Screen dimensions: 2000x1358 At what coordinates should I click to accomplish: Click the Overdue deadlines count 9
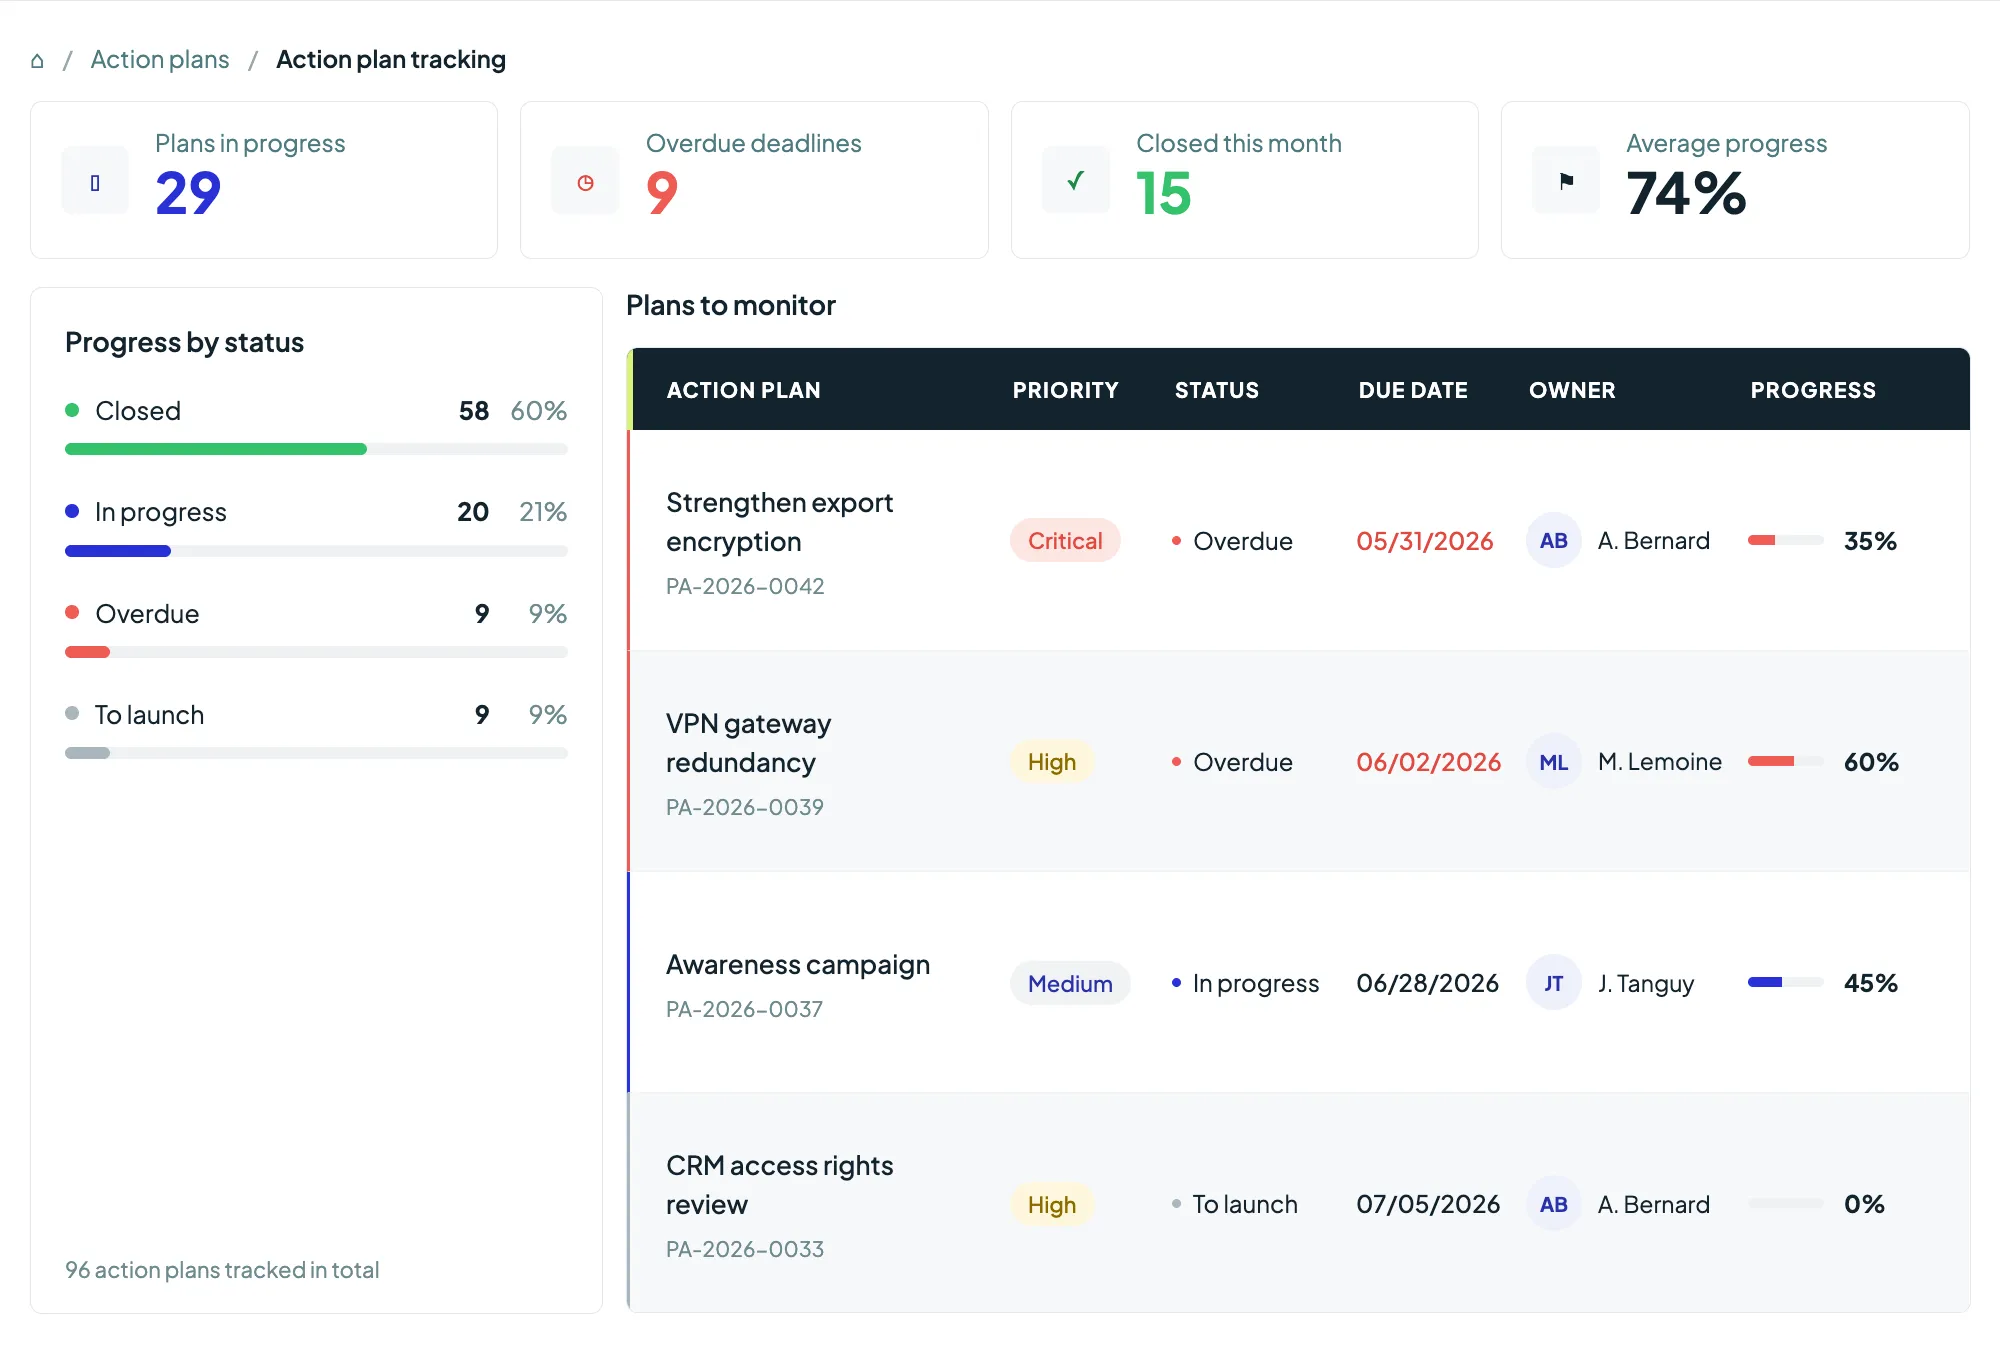pos(662,193)
